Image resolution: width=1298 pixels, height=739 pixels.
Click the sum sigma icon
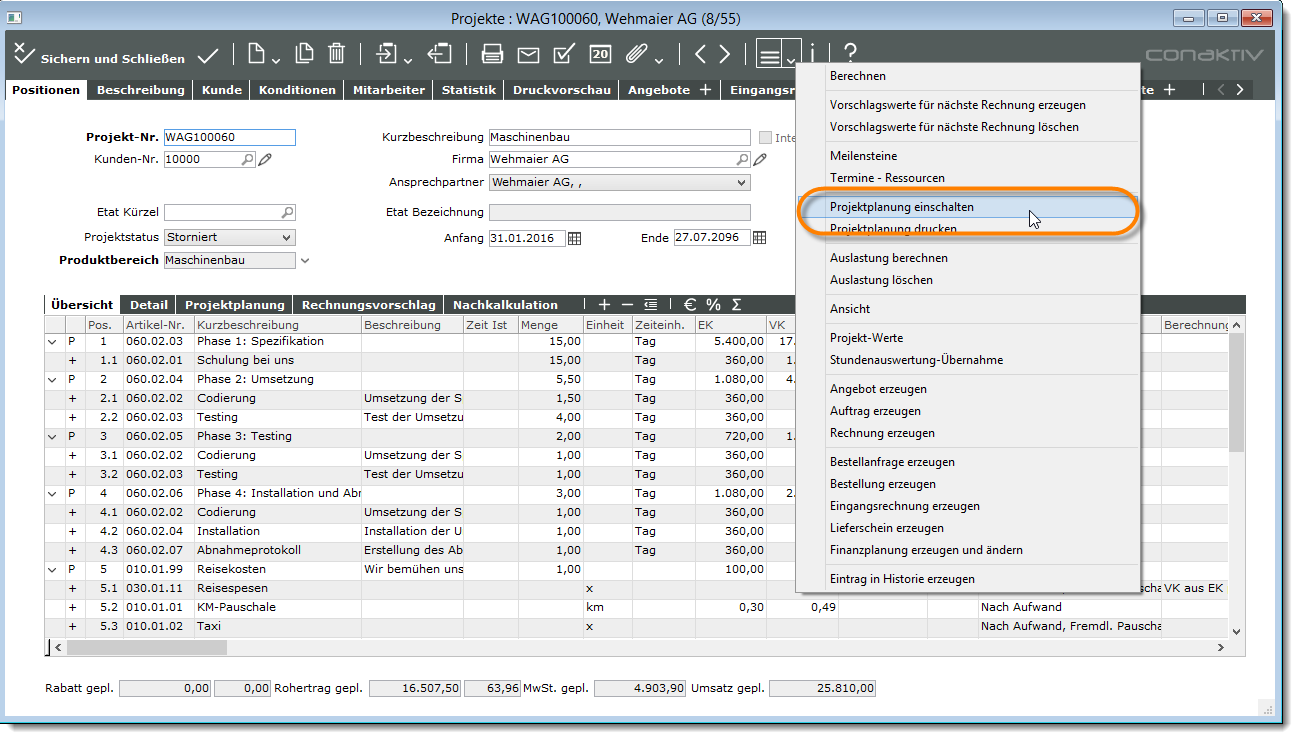tap(737, 304)
